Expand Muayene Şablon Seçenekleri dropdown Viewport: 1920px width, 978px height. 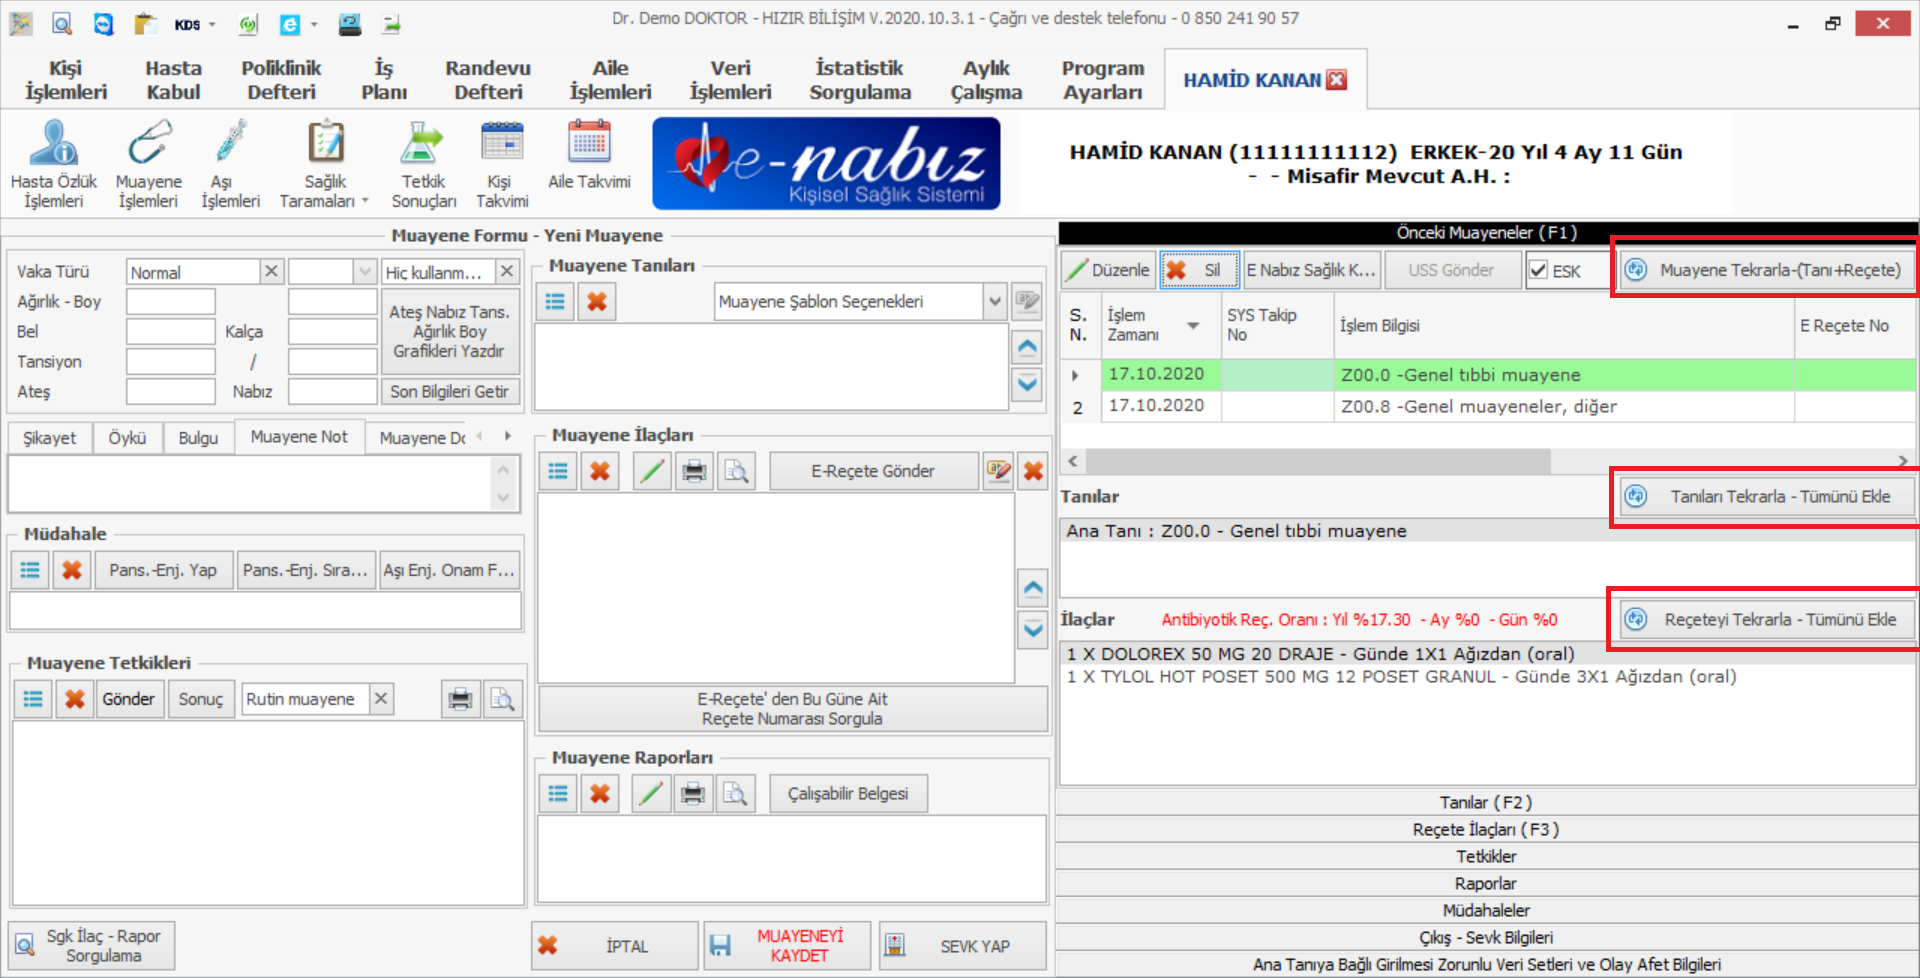(994, 302)
